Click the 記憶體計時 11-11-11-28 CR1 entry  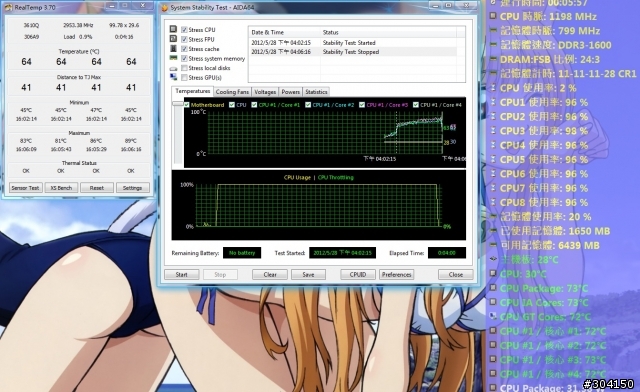(568, 74)
